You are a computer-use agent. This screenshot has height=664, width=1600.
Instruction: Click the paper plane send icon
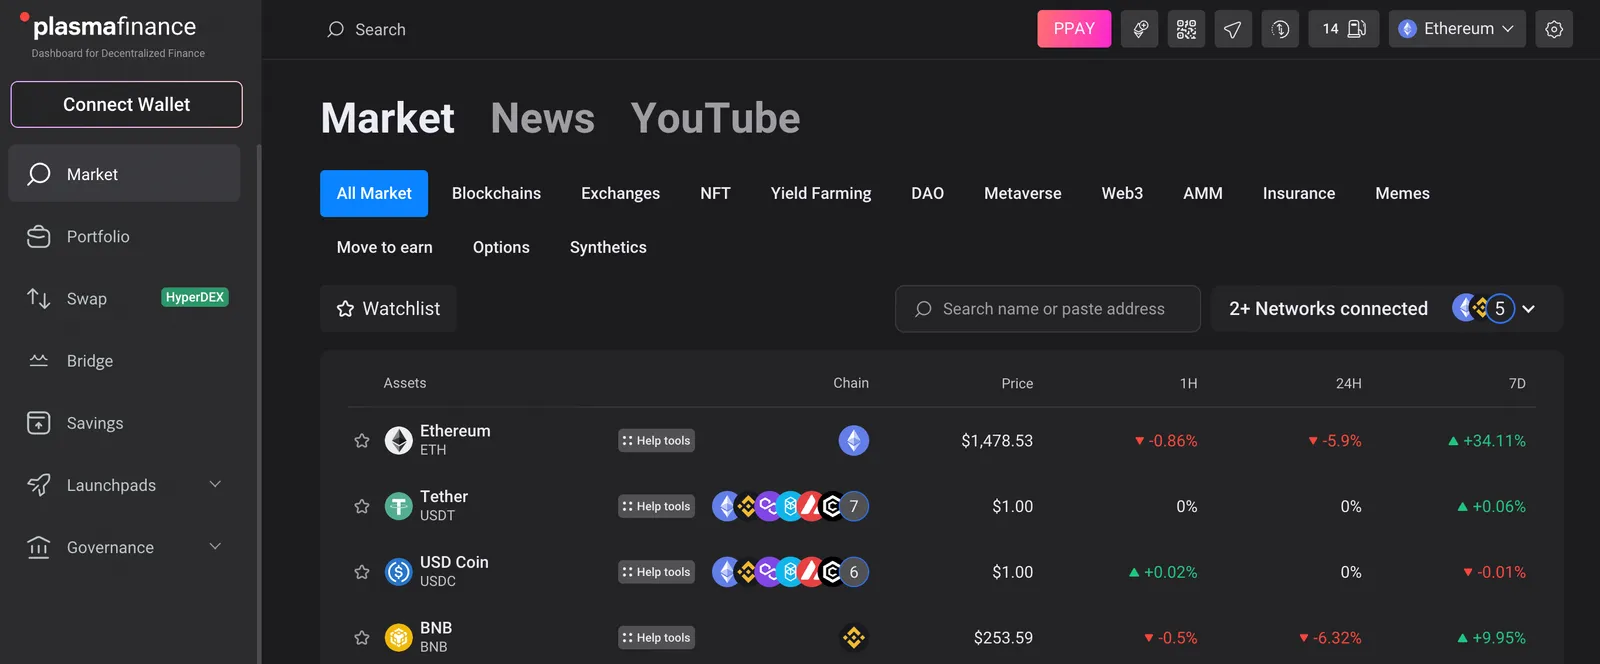[x=1233, y=29]
